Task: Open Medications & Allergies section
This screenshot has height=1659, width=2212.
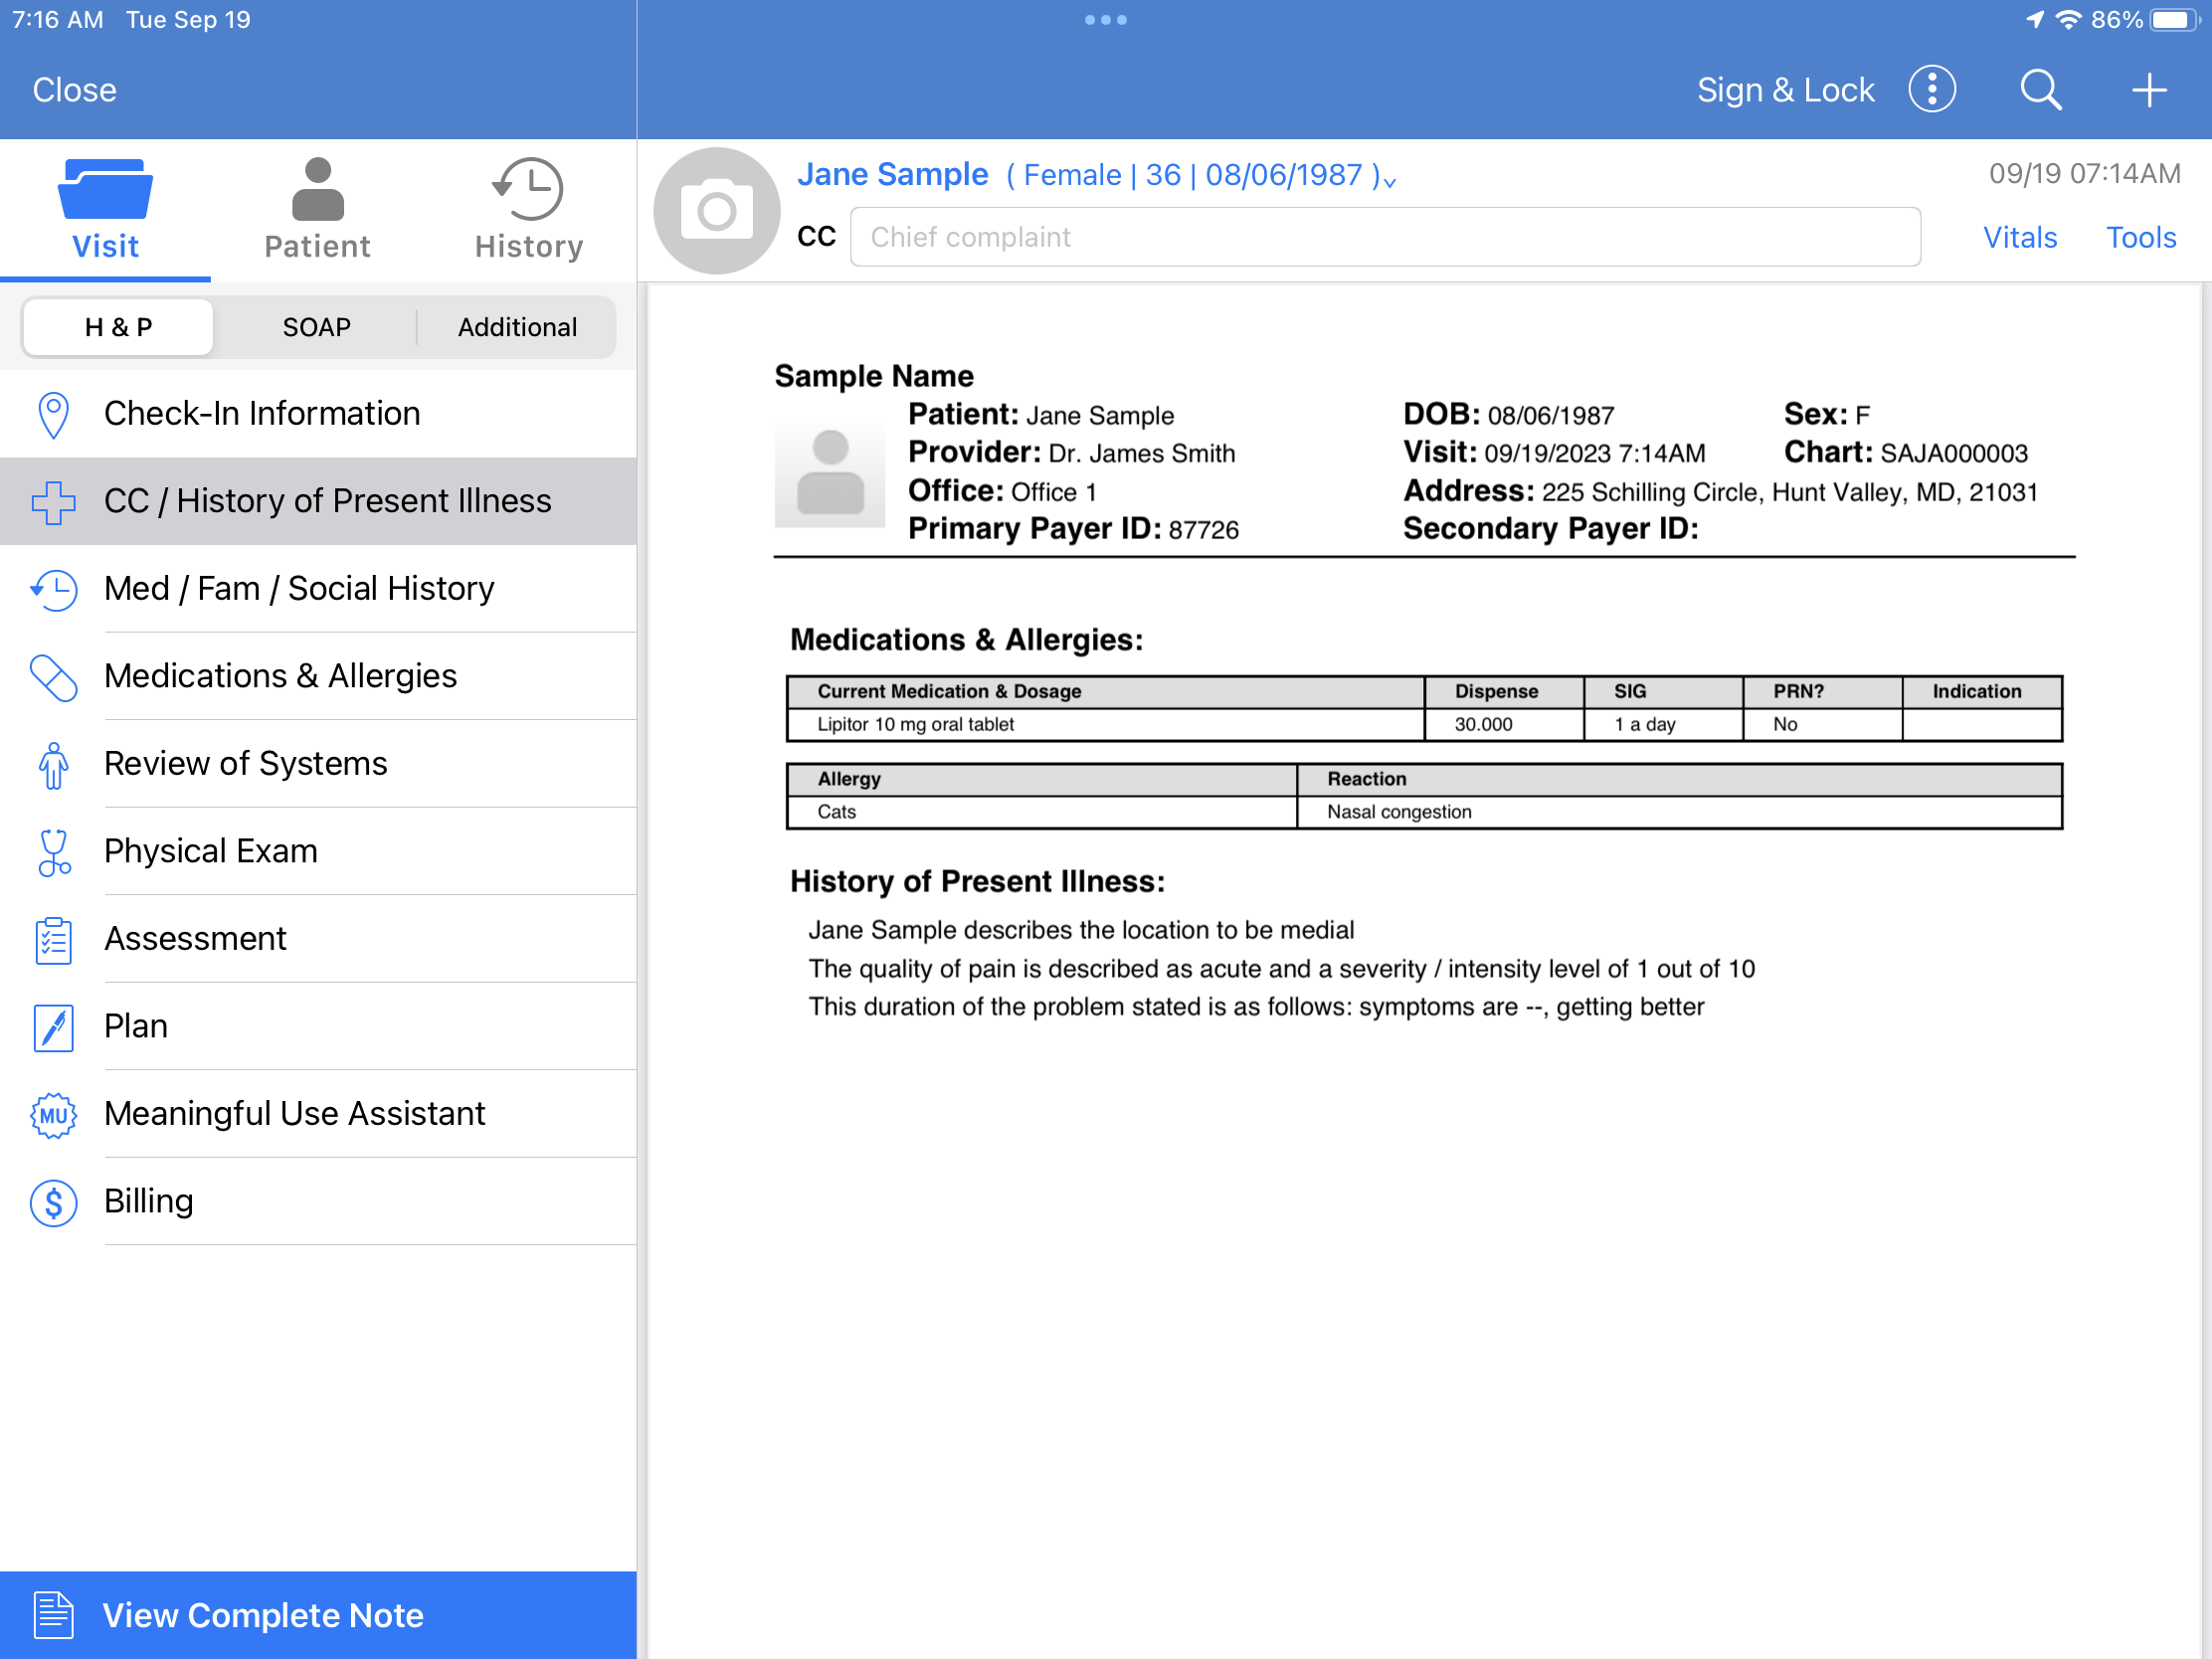Action: [318, 676]
